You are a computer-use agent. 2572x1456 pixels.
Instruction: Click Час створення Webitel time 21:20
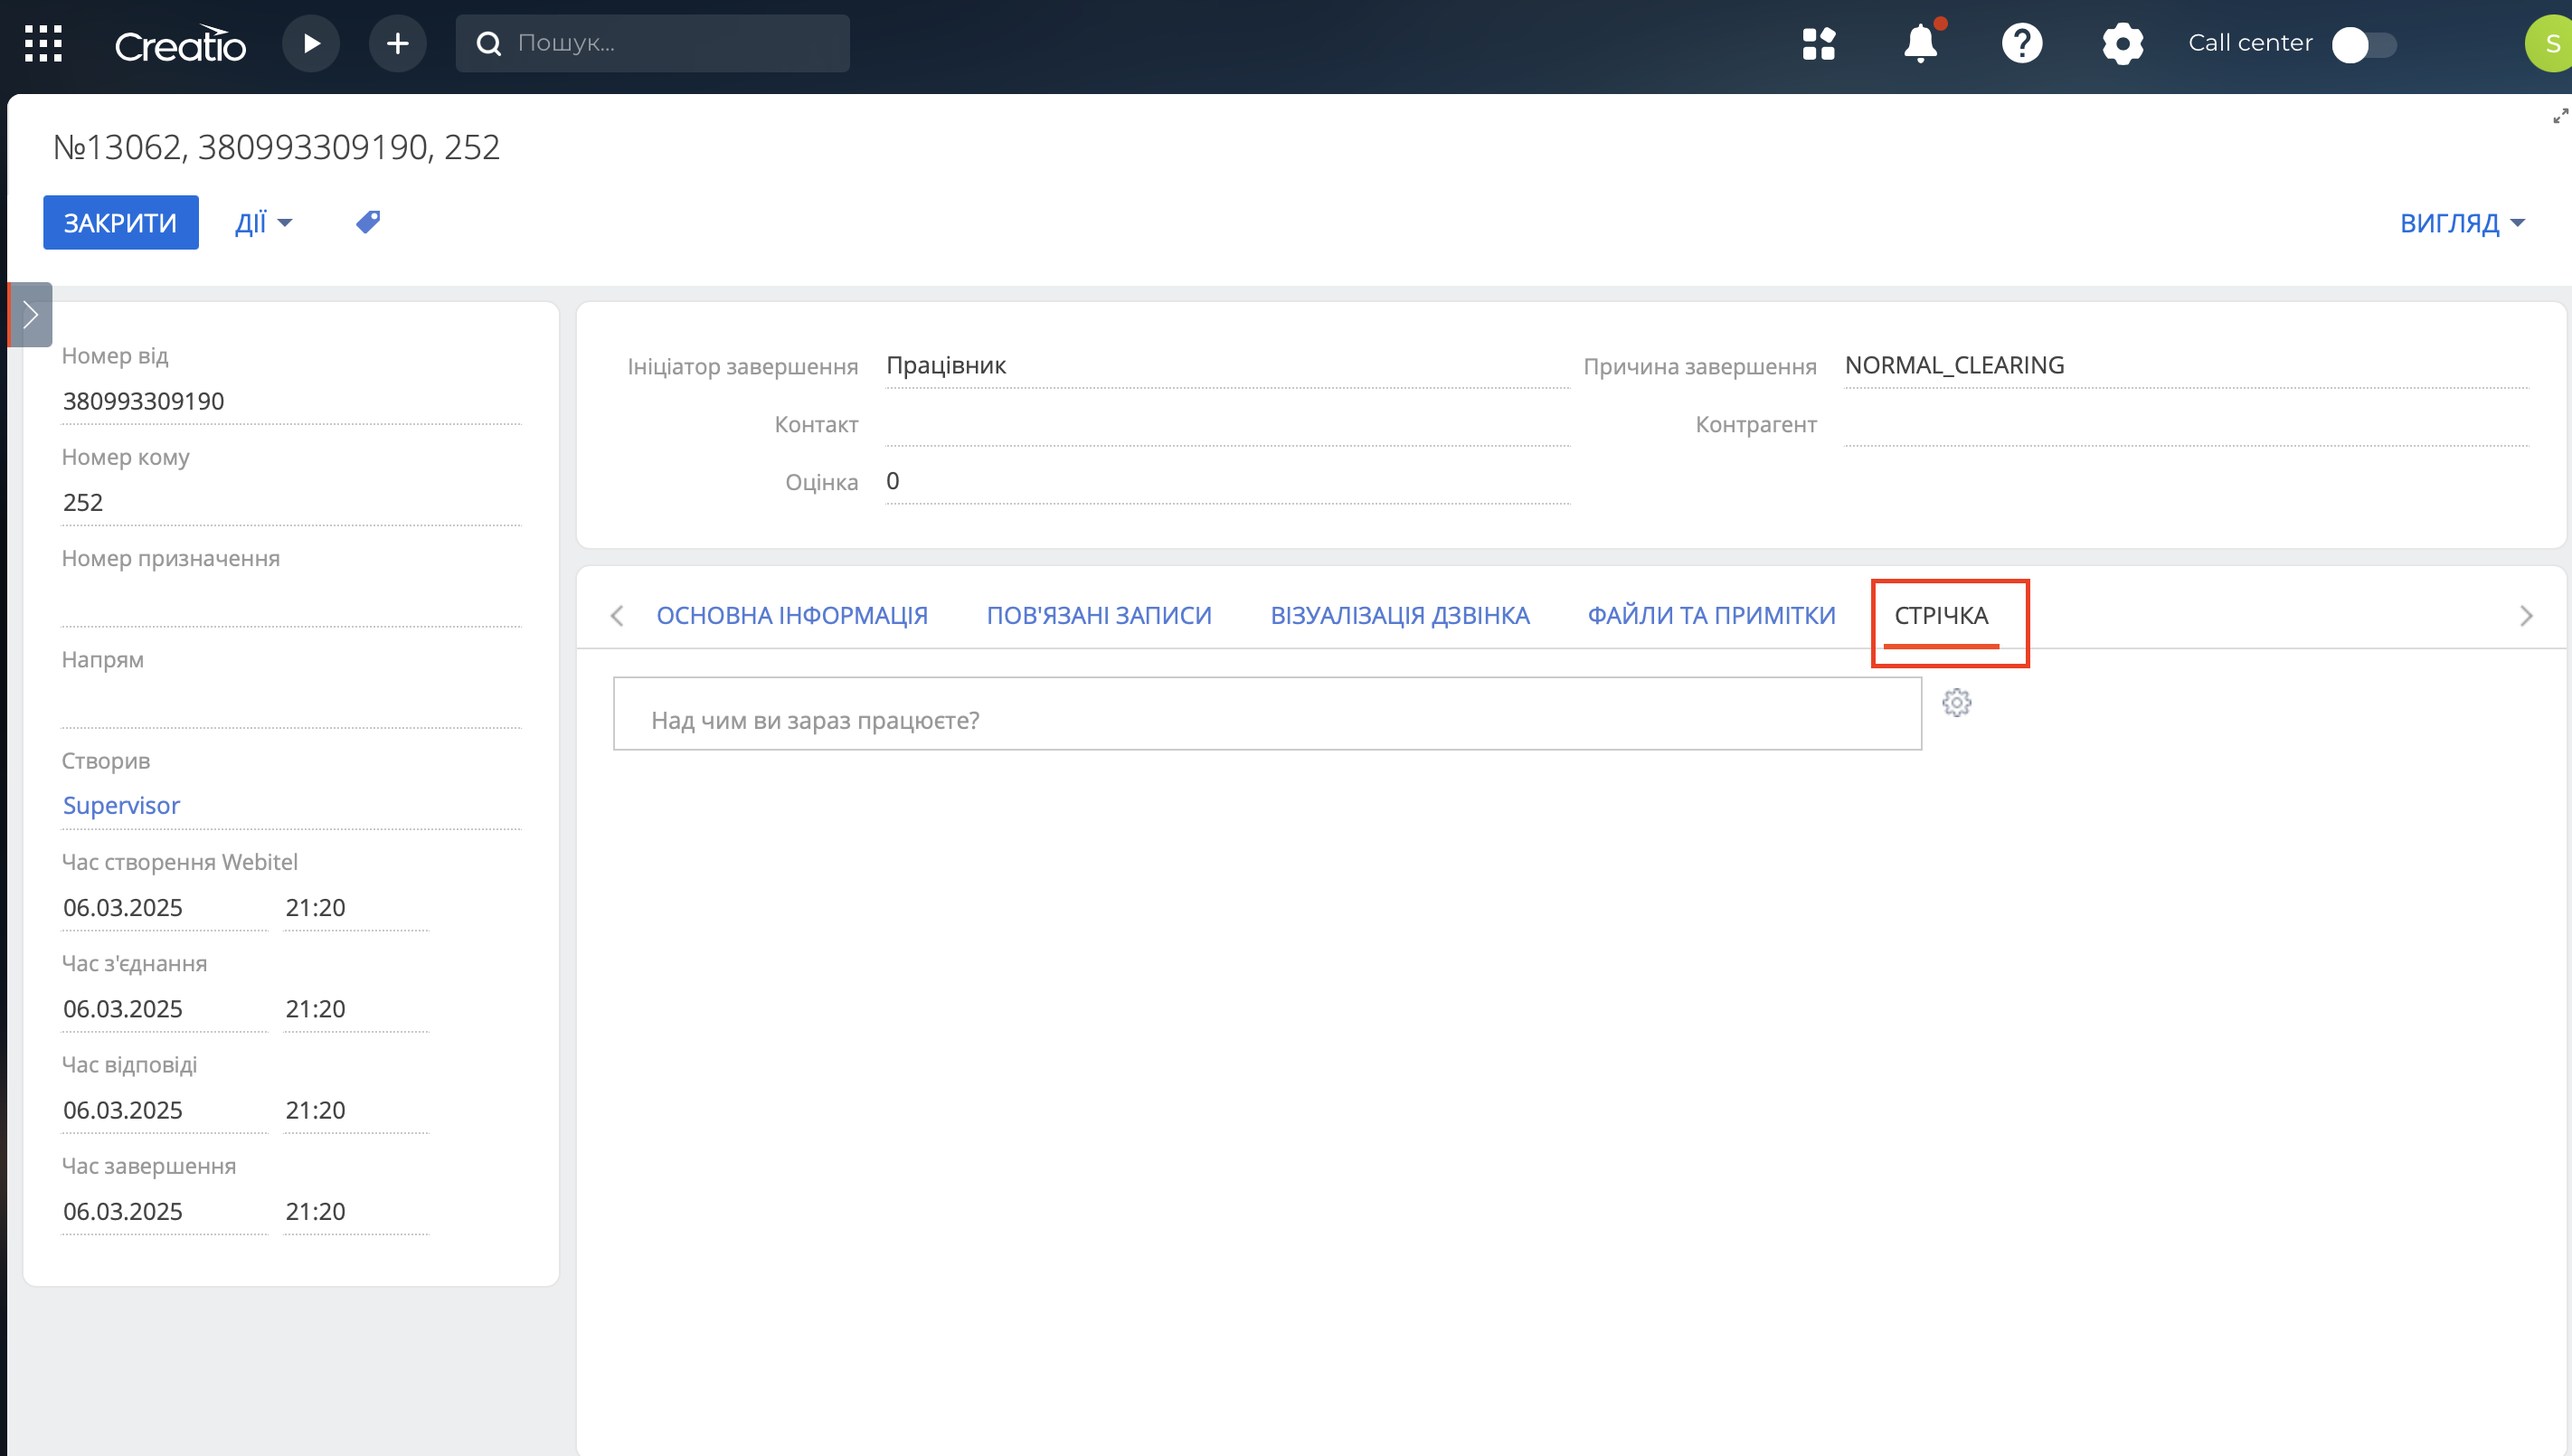pyautogui.click(x=356, y=907)
